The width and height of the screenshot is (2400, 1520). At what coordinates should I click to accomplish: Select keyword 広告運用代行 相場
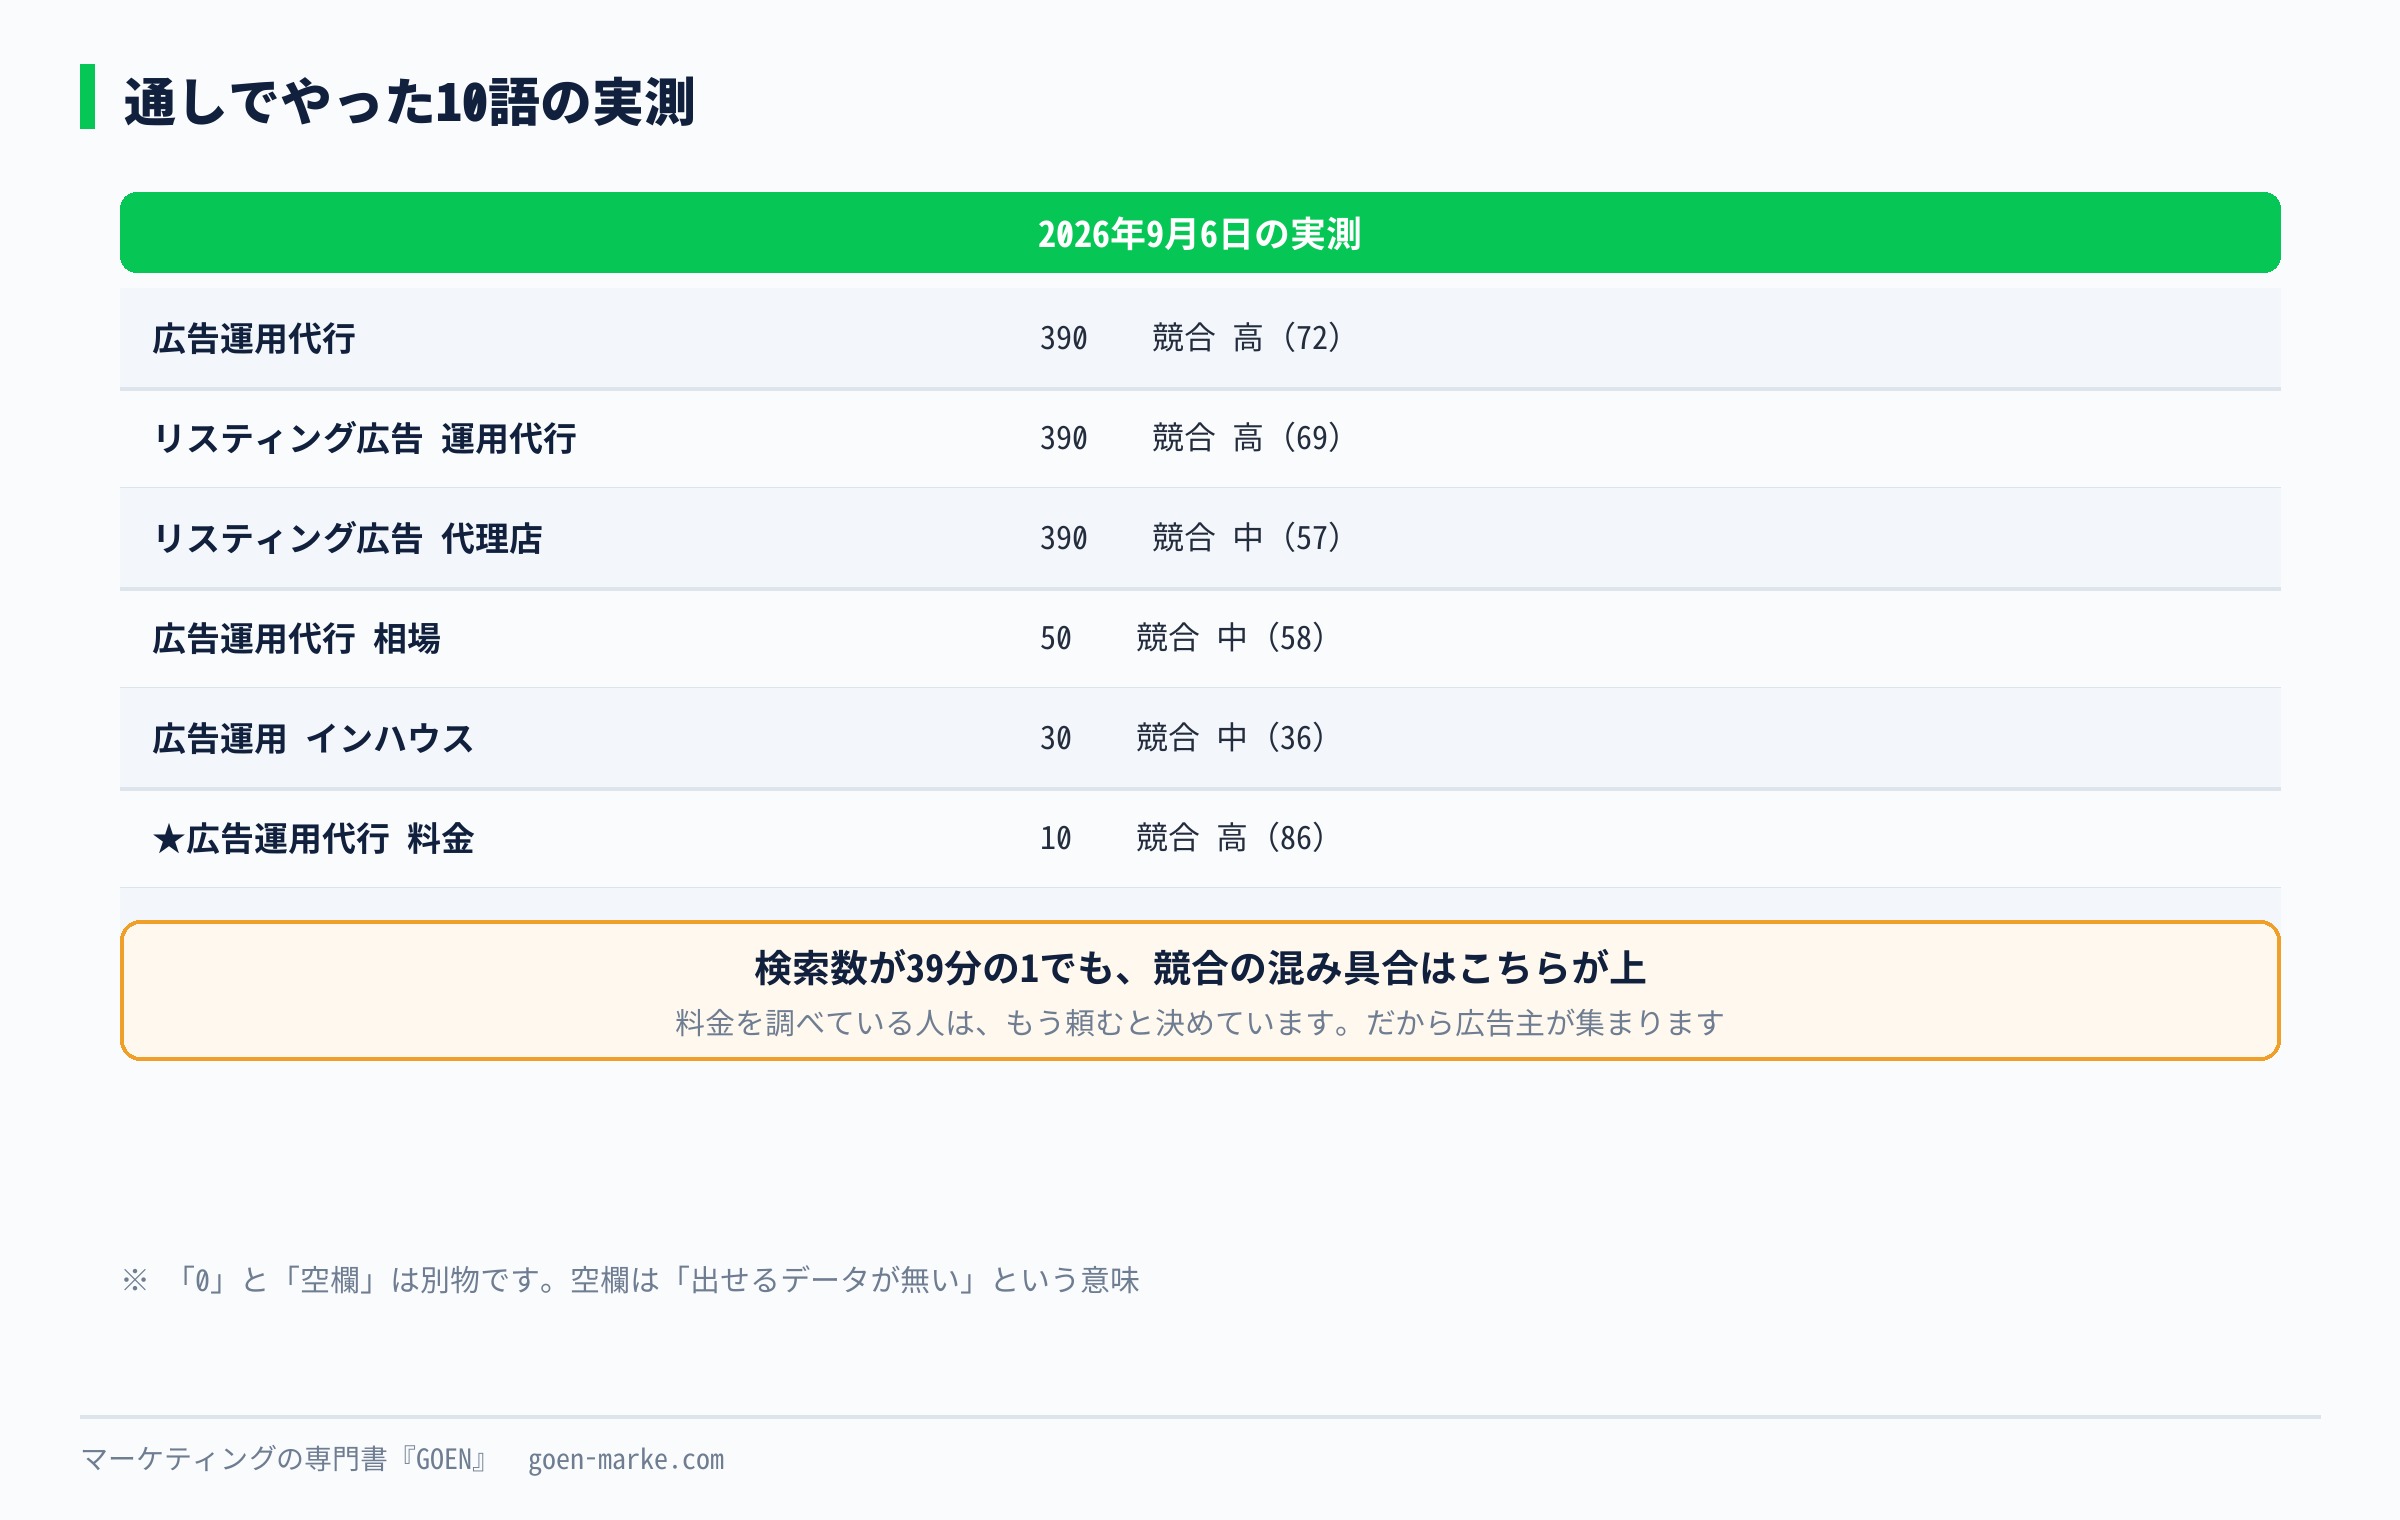point(297,639)
